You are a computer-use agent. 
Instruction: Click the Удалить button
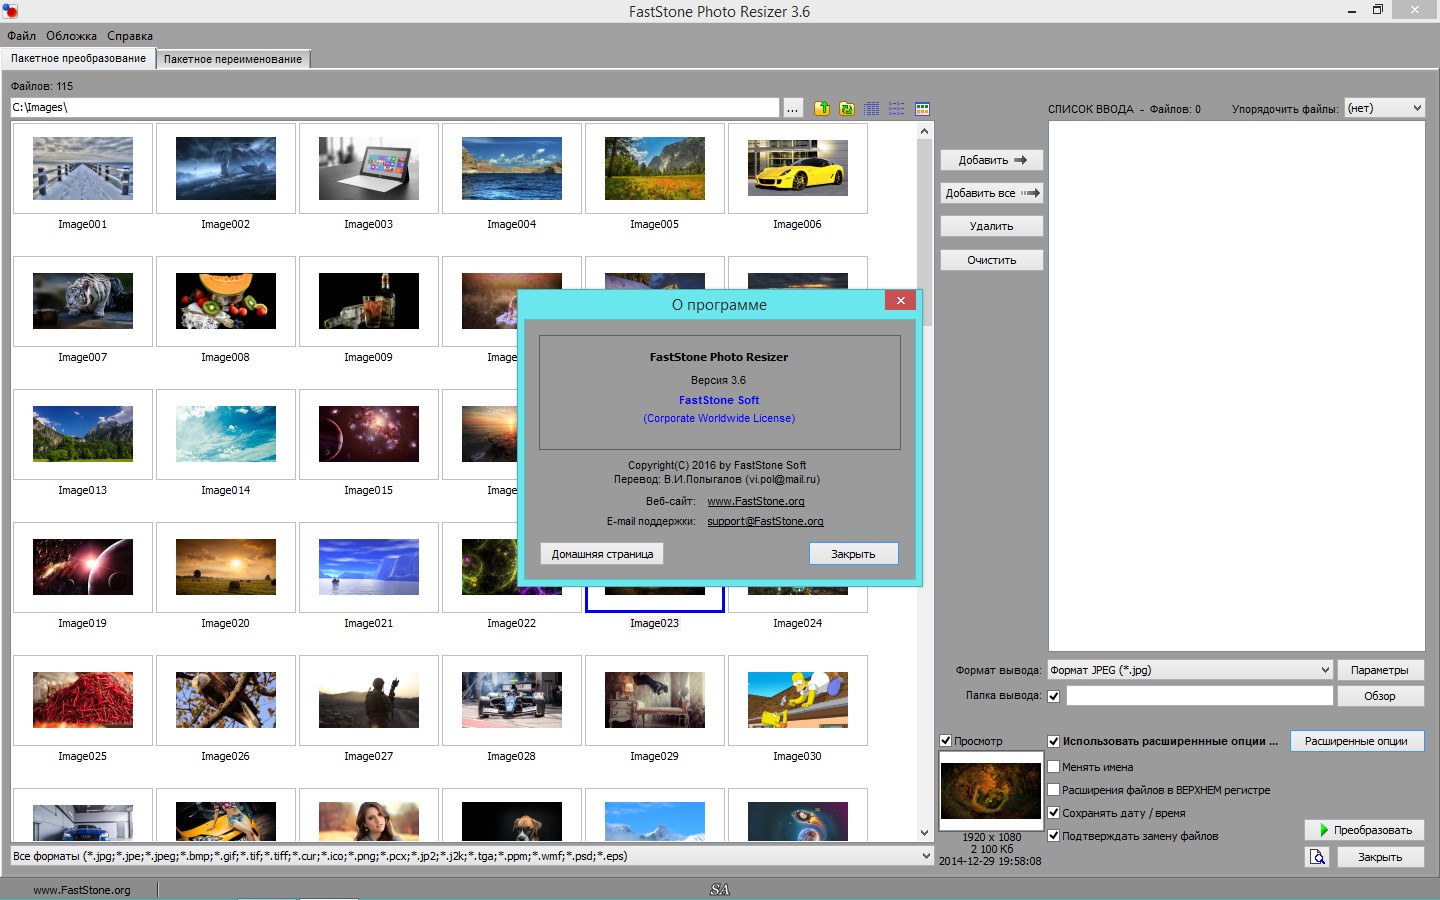pos(992,226)
